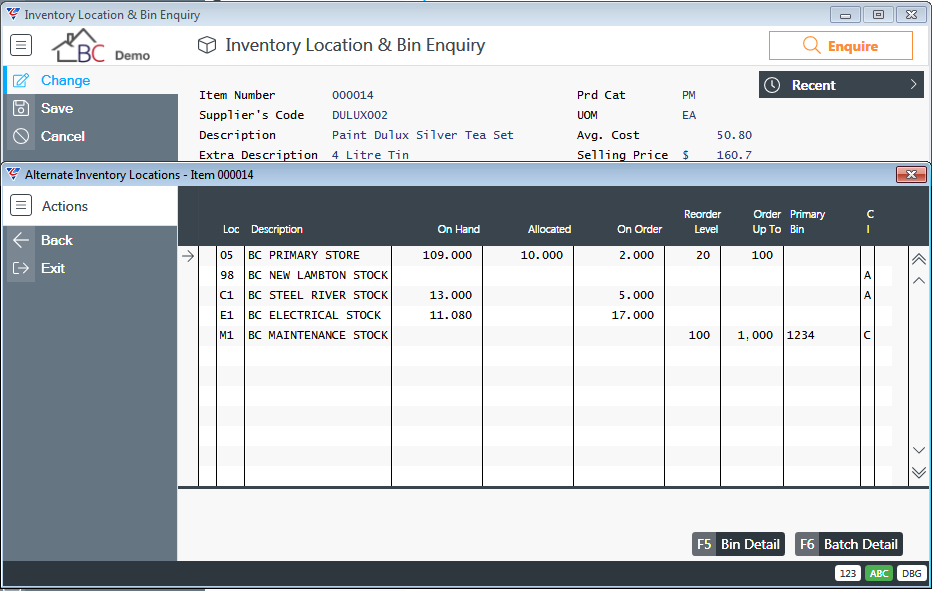Click the Actions label
Screen dimensions: 934x591
[x=65, y=206]
